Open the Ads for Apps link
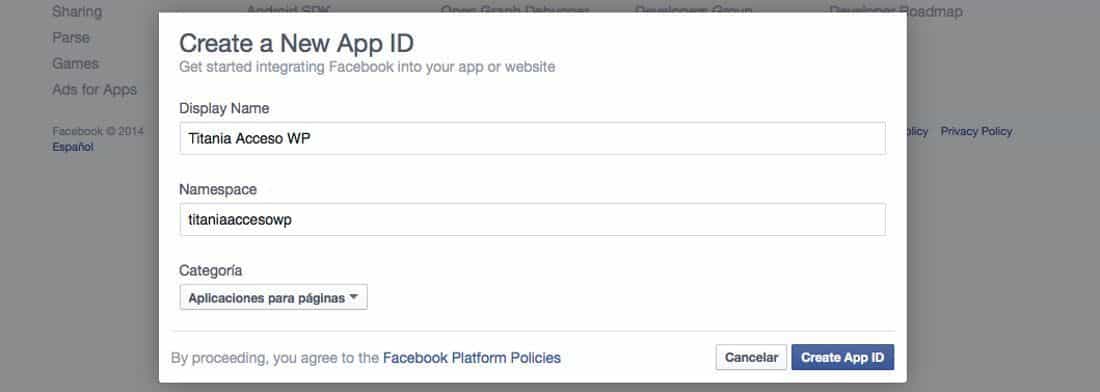This screenshot has width=1100, height=392. [95, 90]
